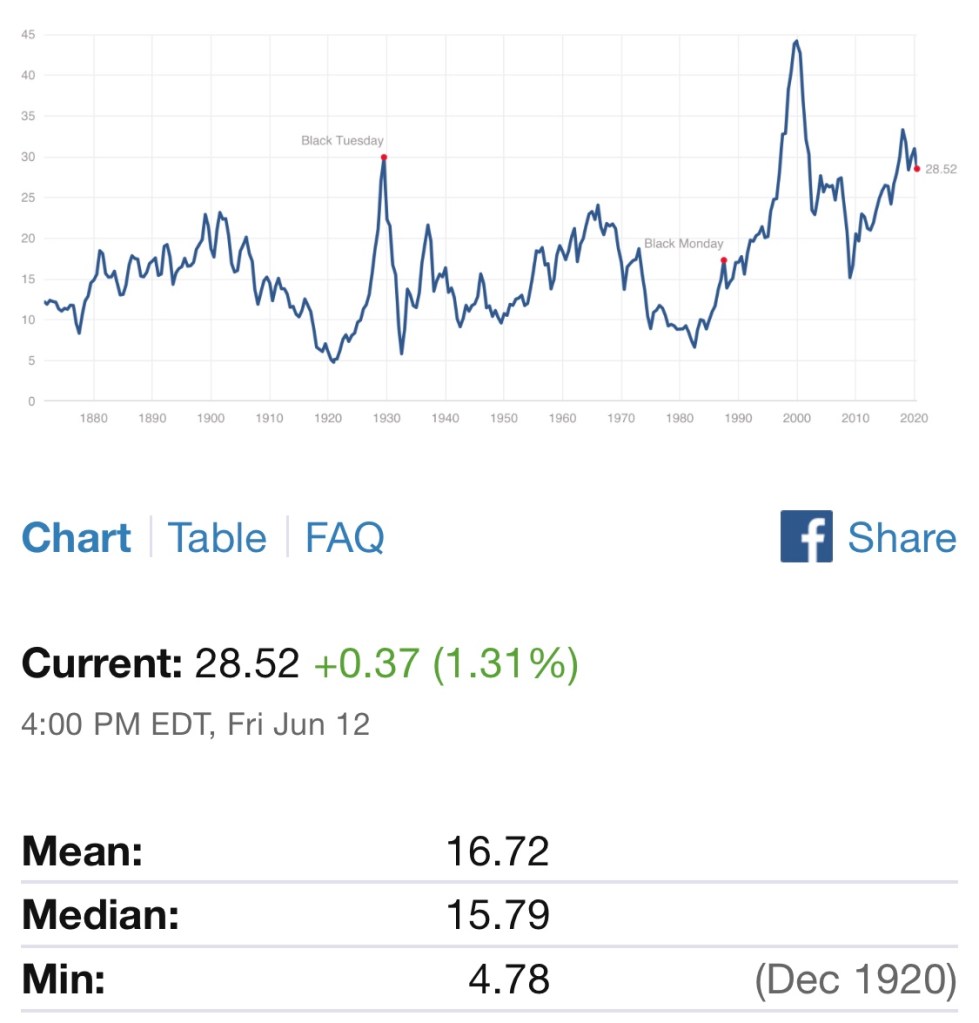This screenshot has width=979, height=1023.
Task: Click the 4:00 PM EDT timestamp
Action: (195, 723)
